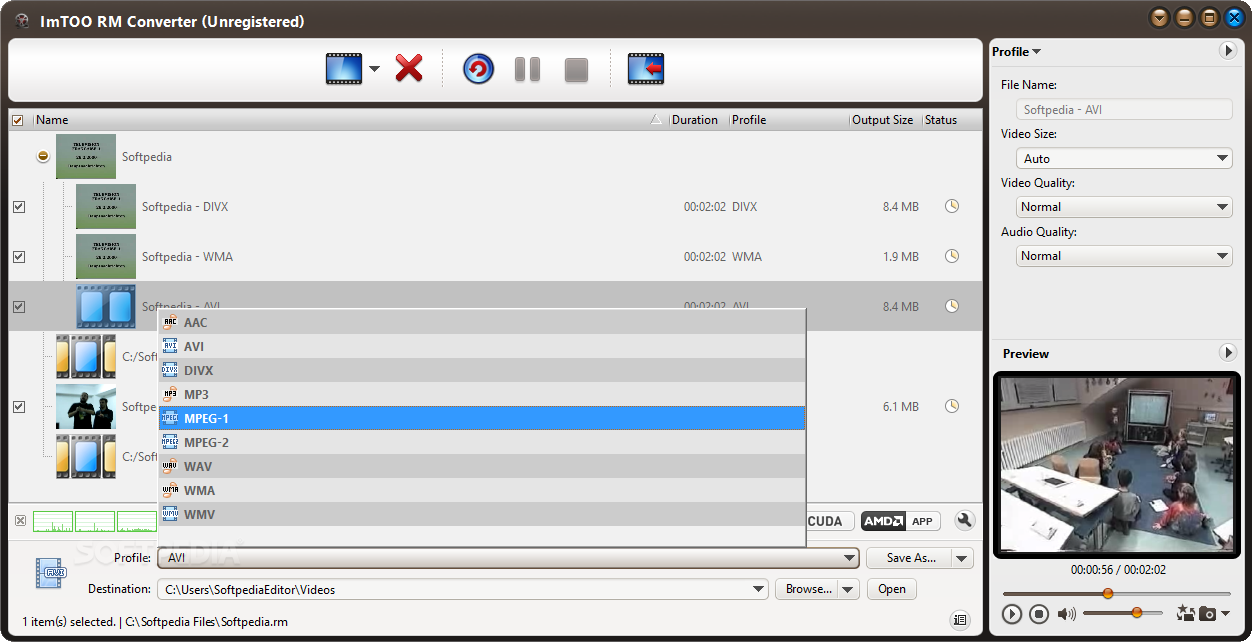Choose MP3 in the profile list

click(x=482, y=394)
